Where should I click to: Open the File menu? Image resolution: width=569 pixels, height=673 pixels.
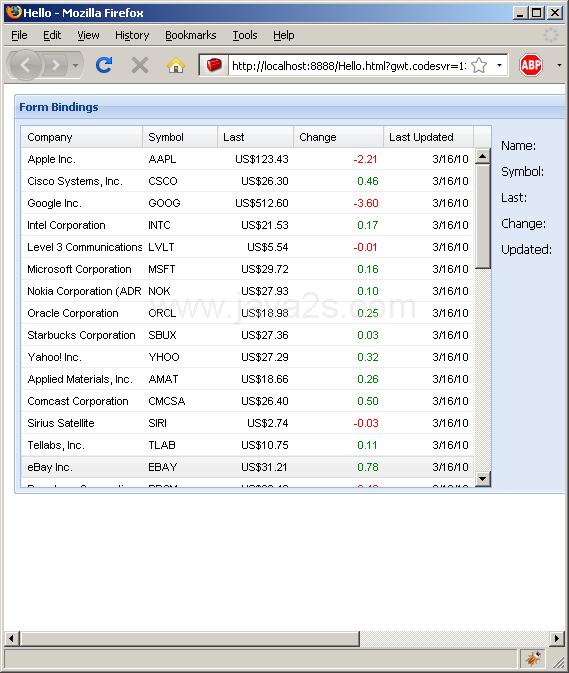click(x=19, y=35)
